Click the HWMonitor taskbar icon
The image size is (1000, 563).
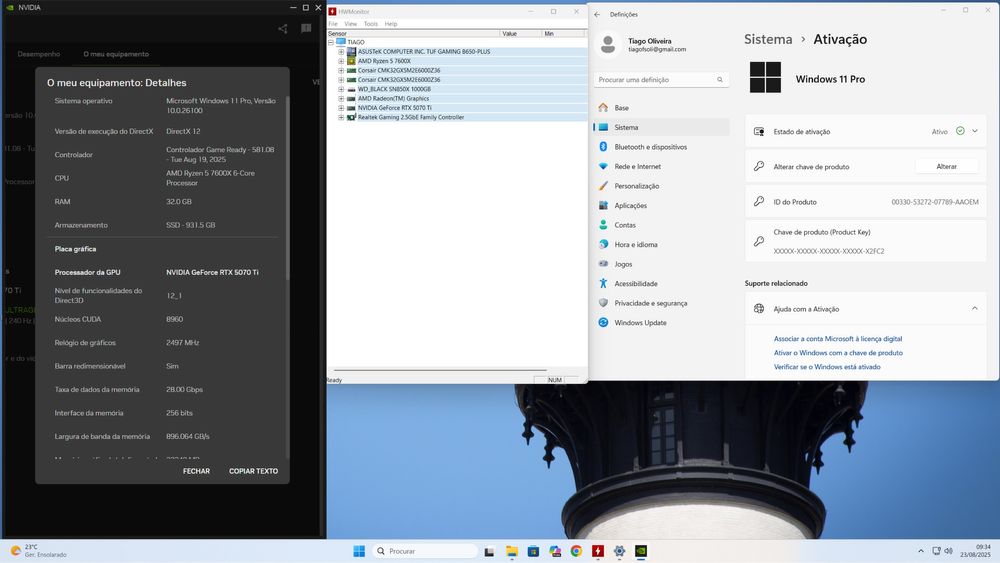pyautogui.click(x=598, y=551)
